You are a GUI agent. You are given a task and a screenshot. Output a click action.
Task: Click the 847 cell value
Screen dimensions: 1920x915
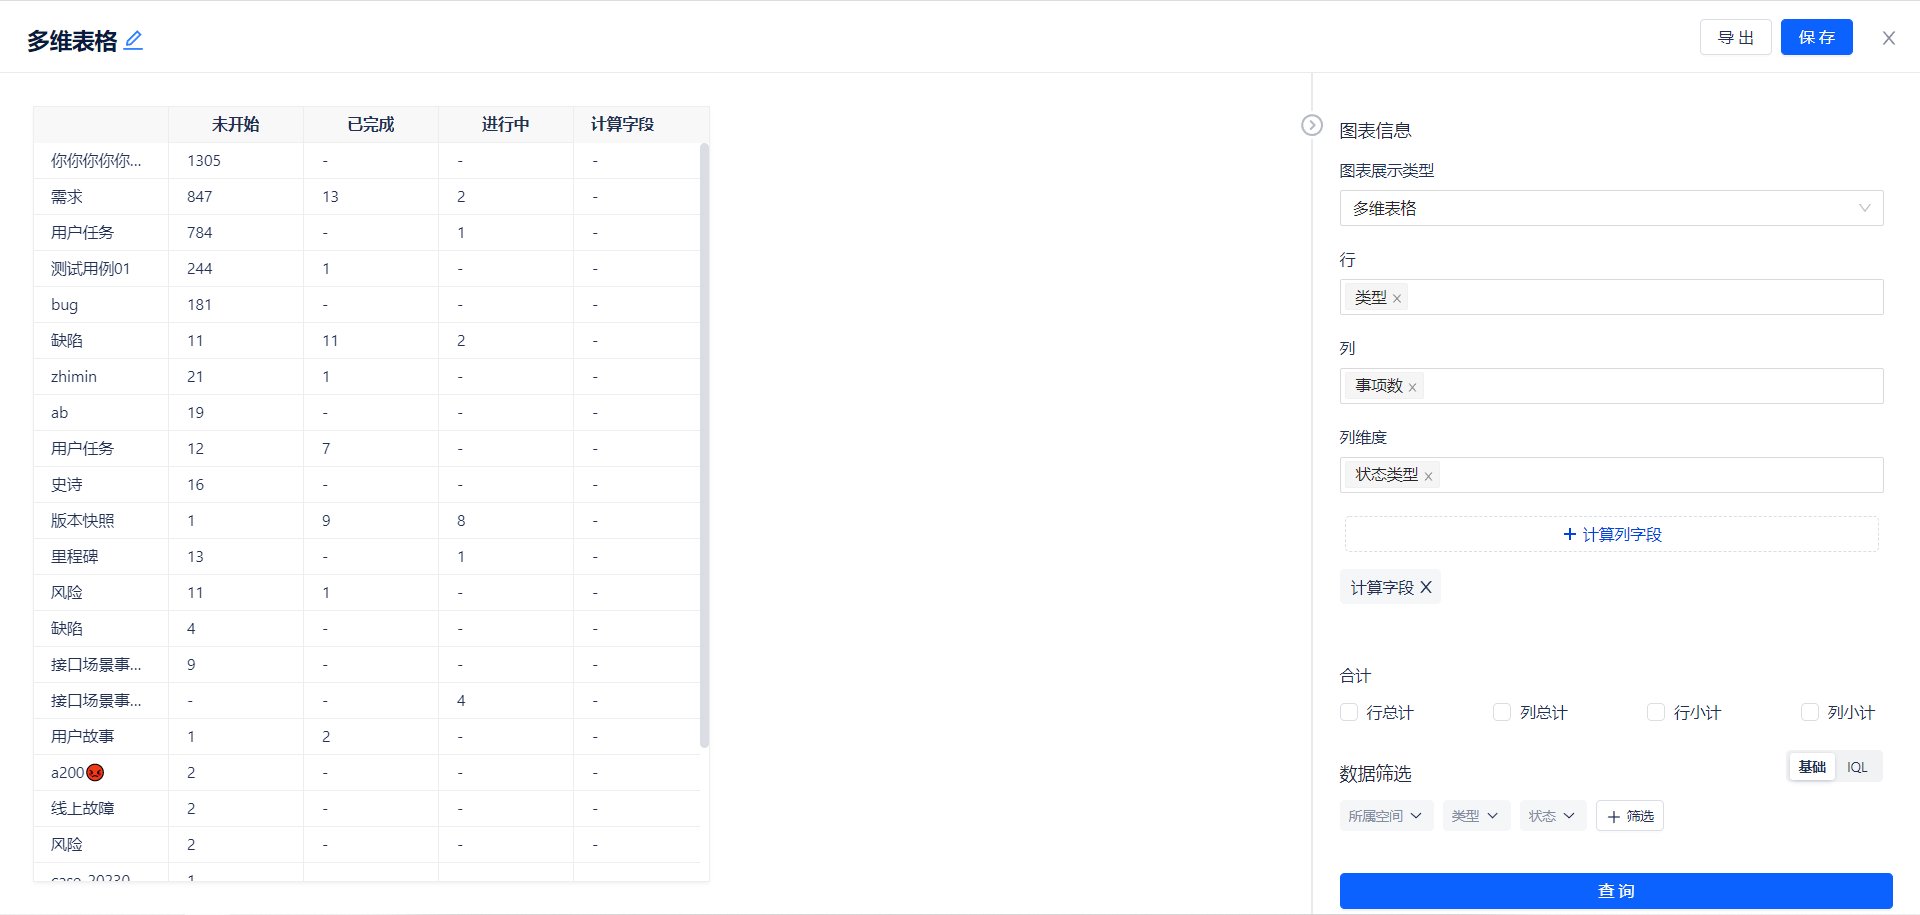(x=200, y=196)
